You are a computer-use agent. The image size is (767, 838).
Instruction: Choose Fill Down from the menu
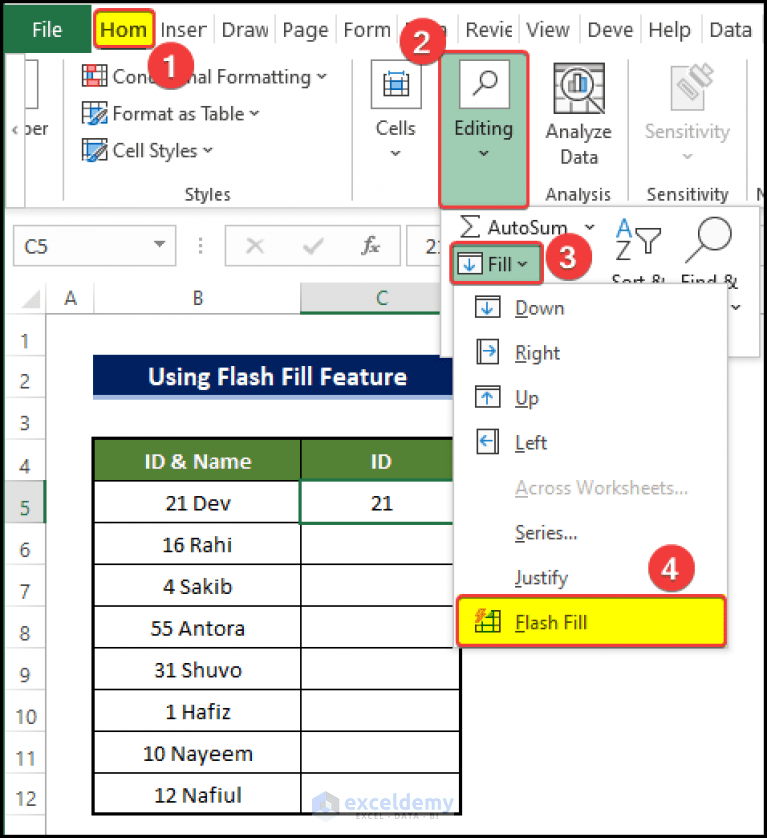click(x=590, y=308)
